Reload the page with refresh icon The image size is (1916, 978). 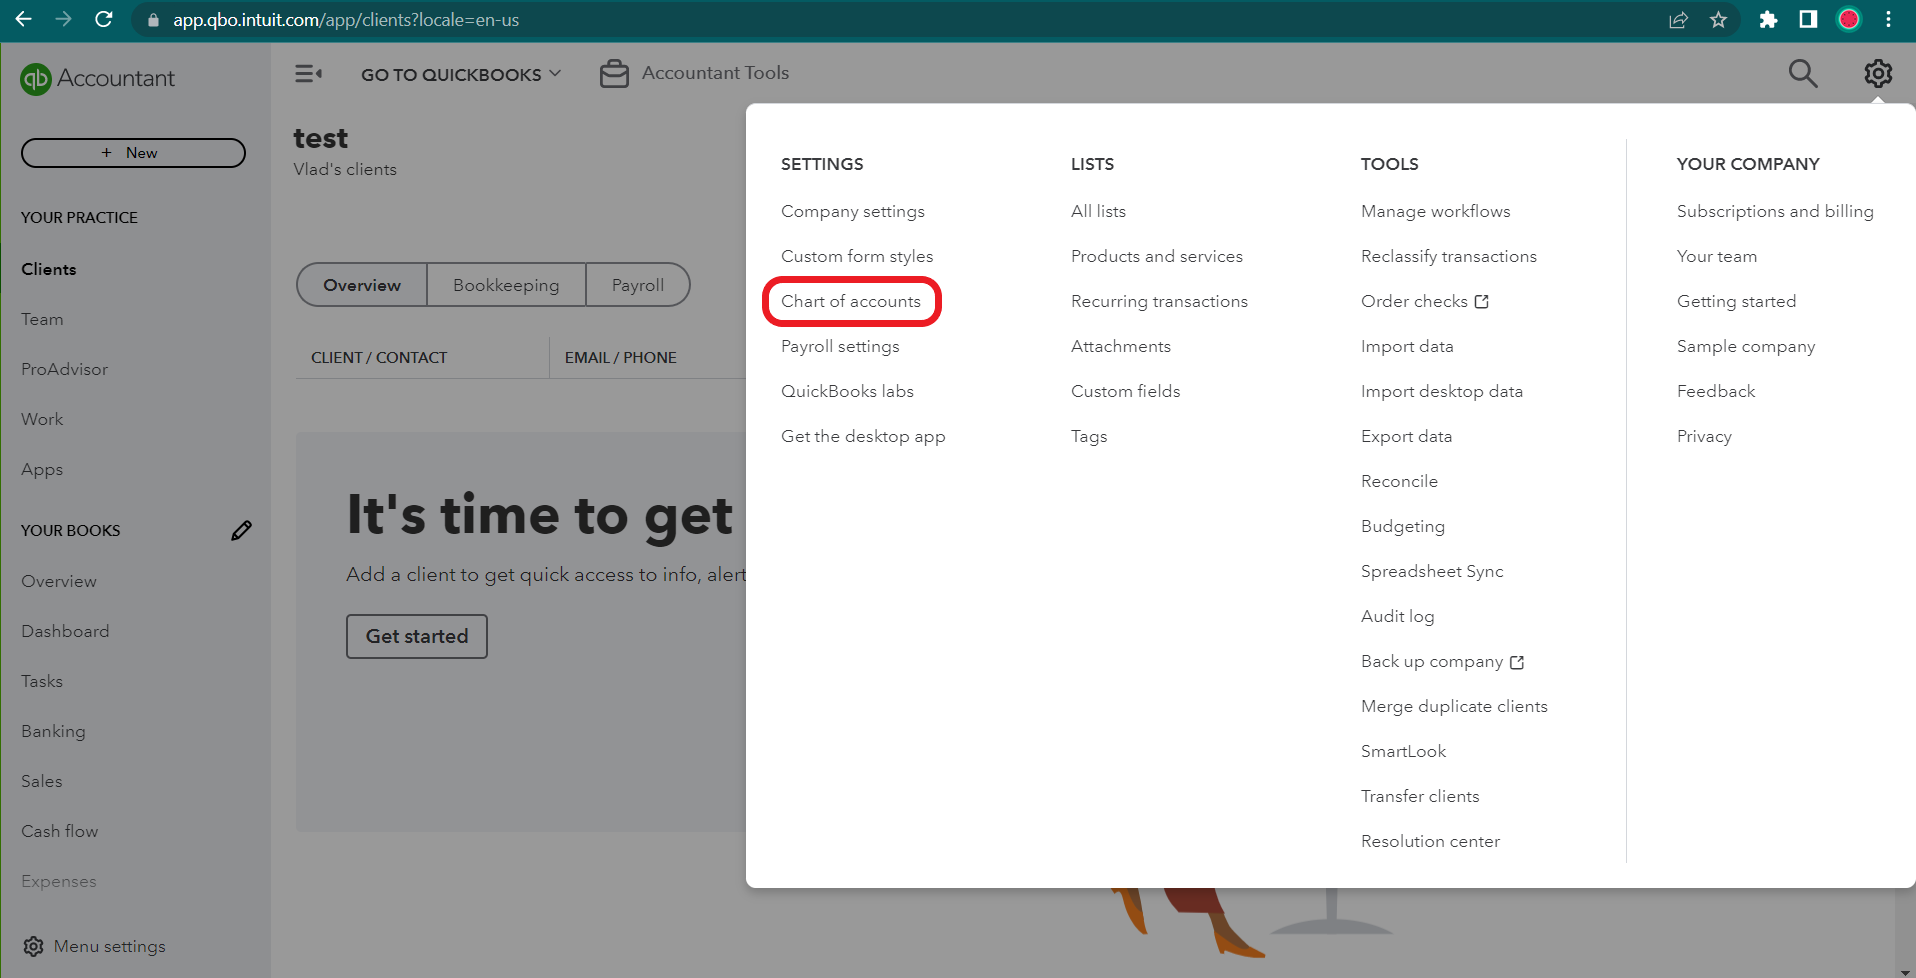coord(103,19)
